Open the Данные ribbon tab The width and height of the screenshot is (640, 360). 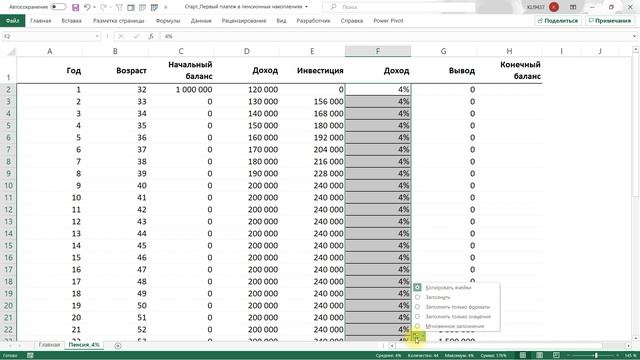(x=201, y=21)
